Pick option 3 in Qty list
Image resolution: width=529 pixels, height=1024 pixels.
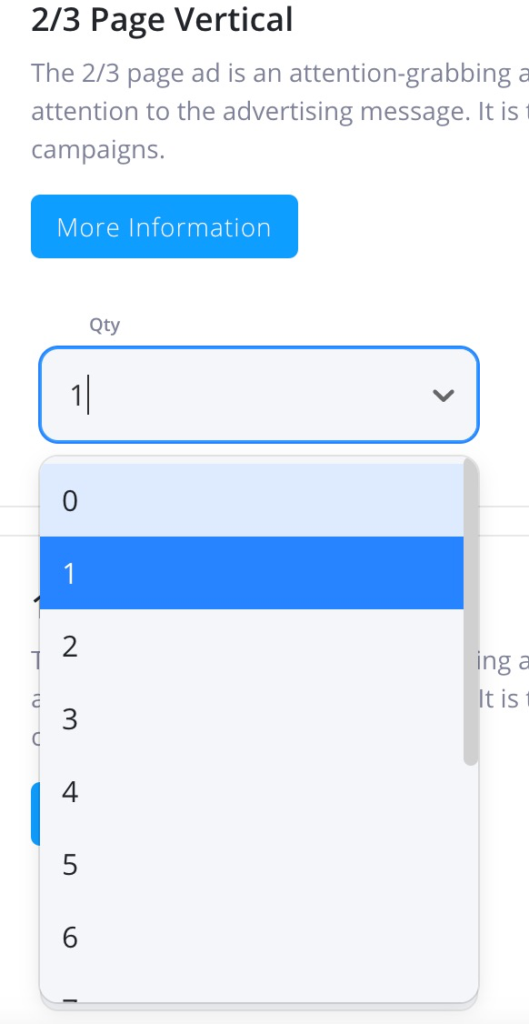pos(251,719)
